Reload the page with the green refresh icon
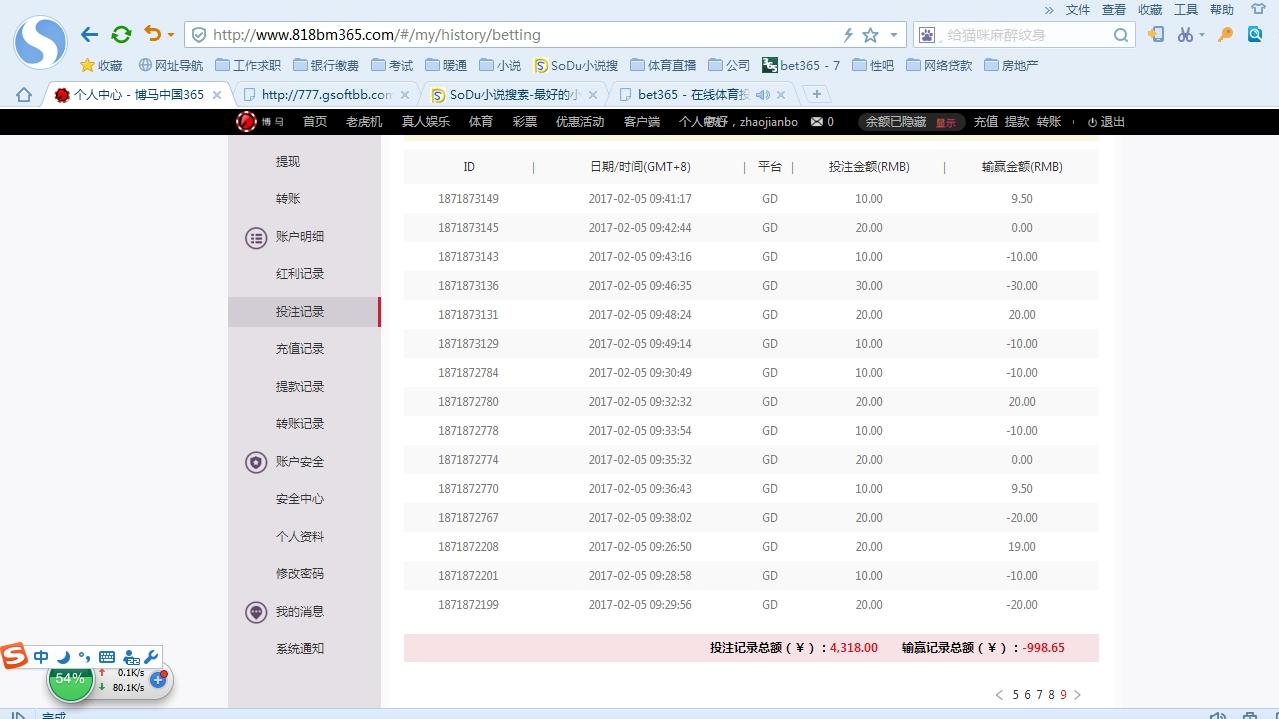 pyautogui.click(x=121, y=34)
